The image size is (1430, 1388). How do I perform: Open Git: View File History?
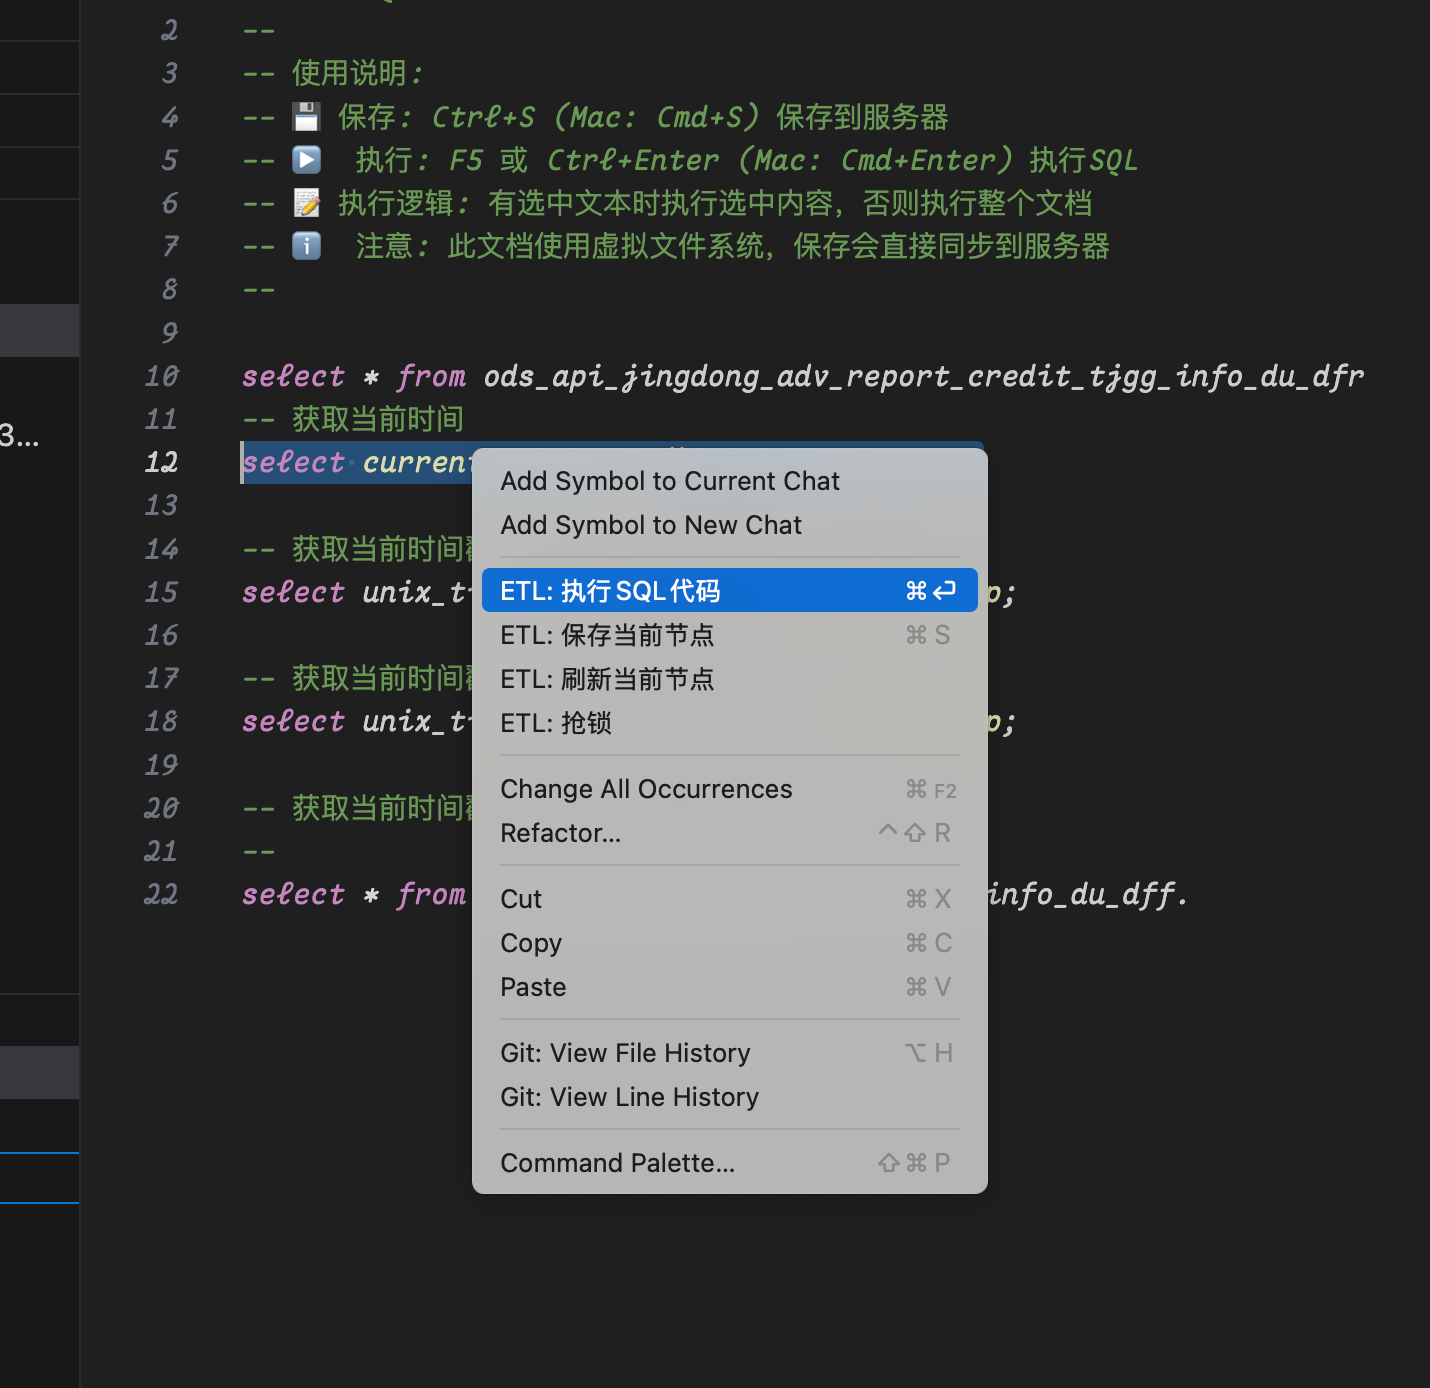pos(730,1053)
